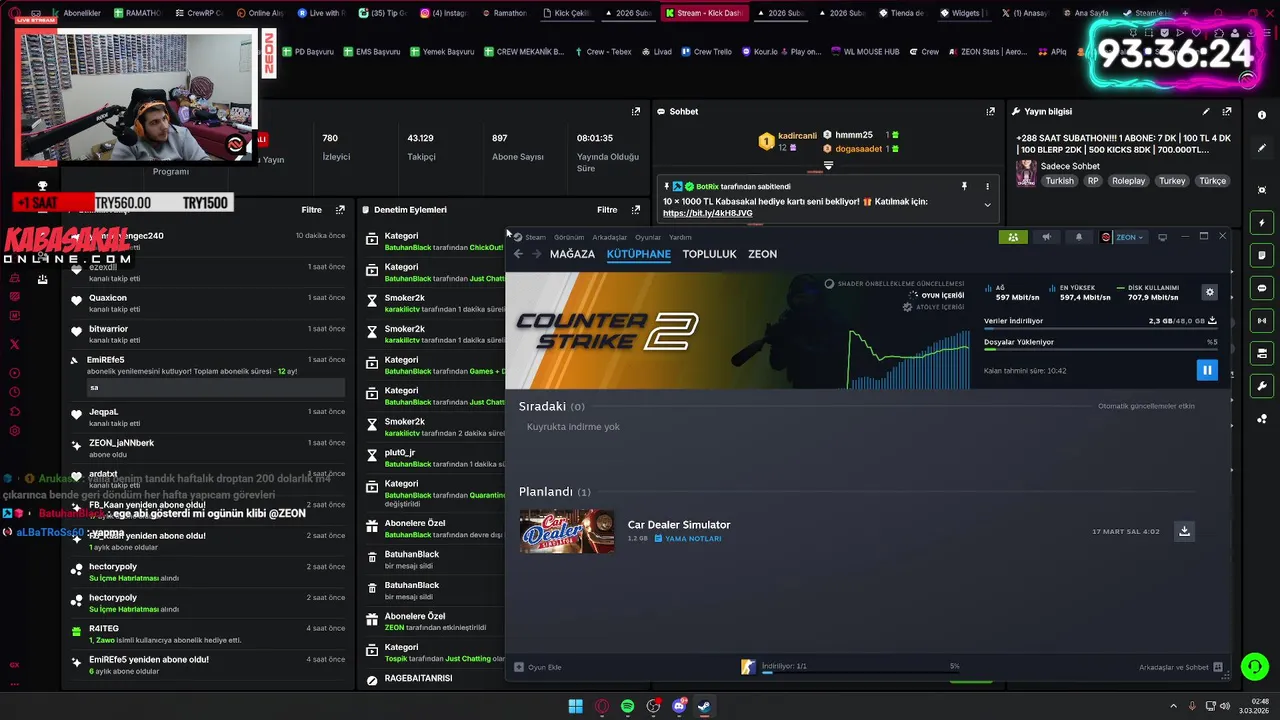Screen dimensions: 1280x720
Task: Switch Steam to Big Picture mode icon
Action: [1162, 237]
